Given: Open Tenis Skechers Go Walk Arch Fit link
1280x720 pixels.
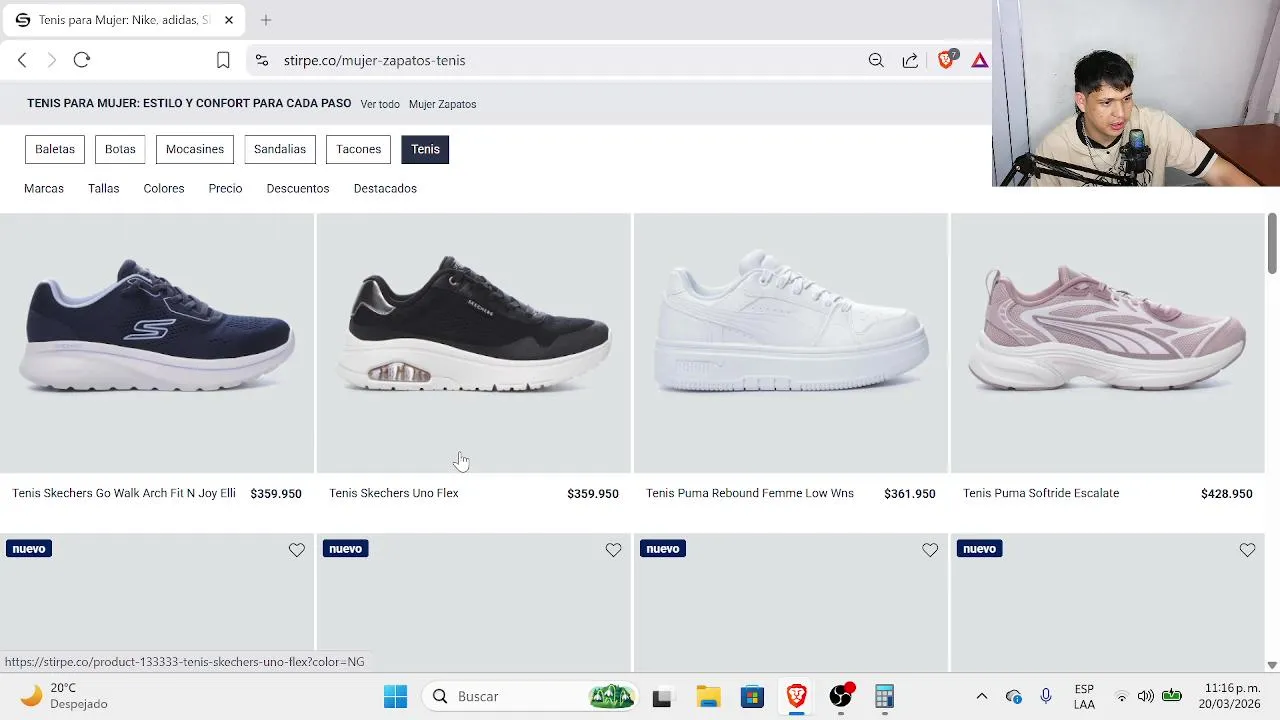Looking at the screenshot, I should point(124,493).
